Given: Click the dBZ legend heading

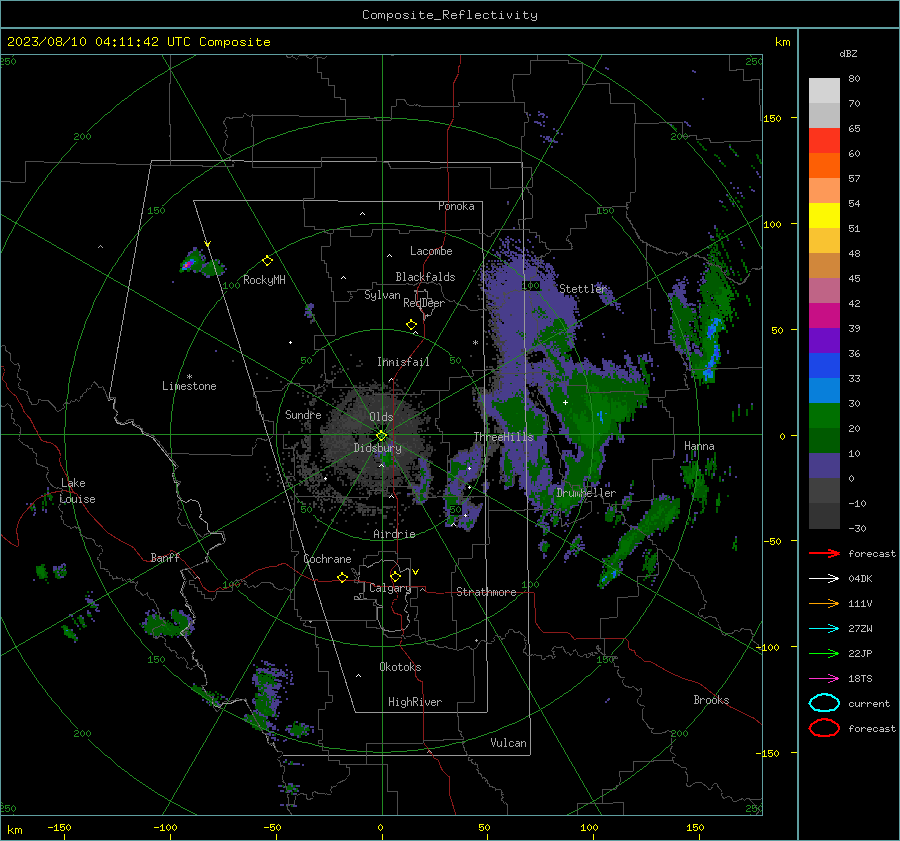Looking at the screenshot, I should click(x=848, y=54).
